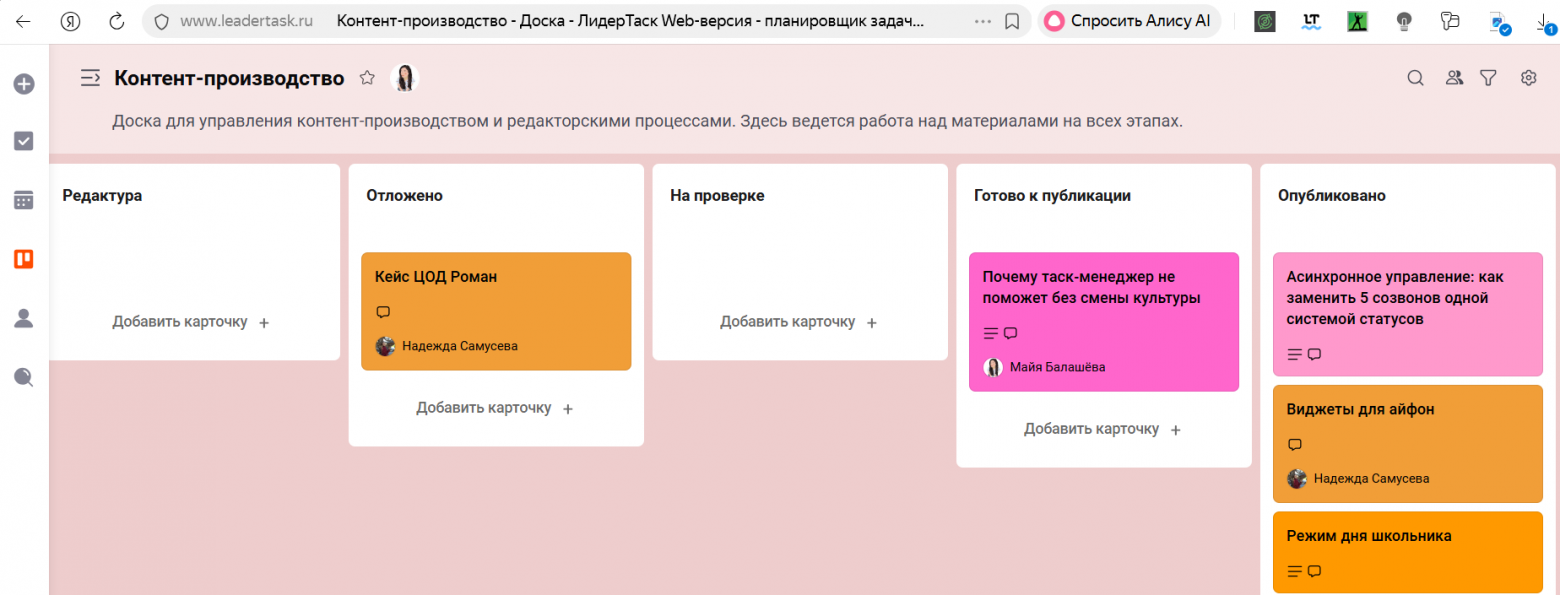Click Добавить карточку in the Редактура column

[x=191, y=322]
